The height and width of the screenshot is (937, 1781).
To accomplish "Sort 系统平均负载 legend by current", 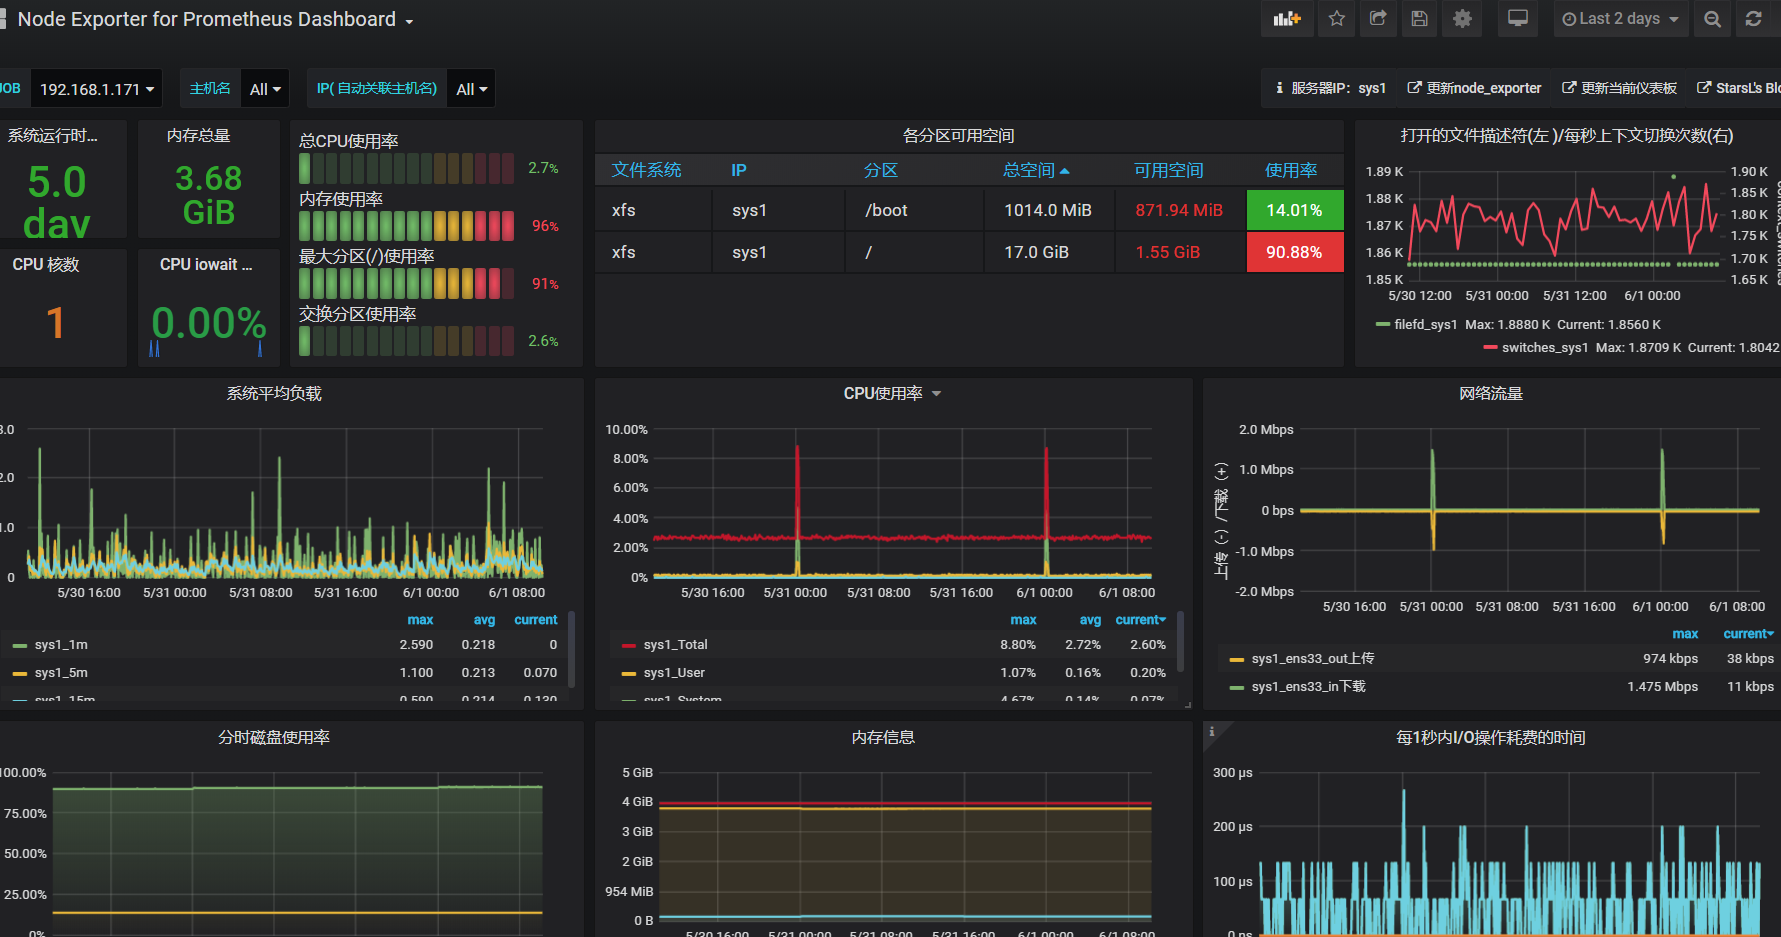I will tap(536, 620).
